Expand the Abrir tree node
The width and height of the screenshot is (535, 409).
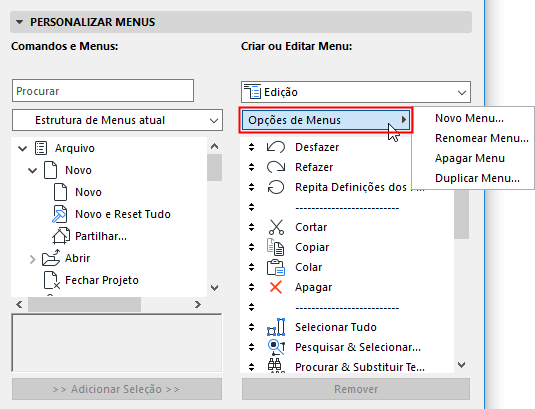(32, 259)
